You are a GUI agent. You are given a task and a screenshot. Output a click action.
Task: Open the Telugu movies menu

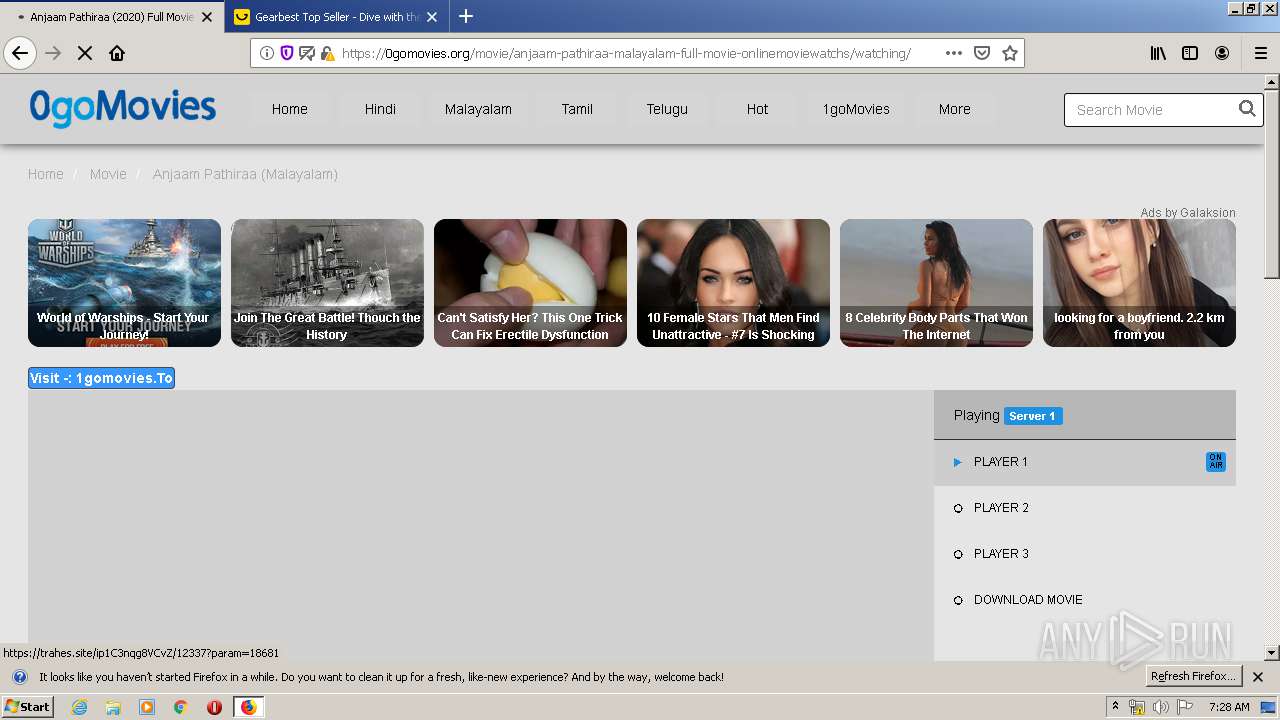tap(667, 109)
